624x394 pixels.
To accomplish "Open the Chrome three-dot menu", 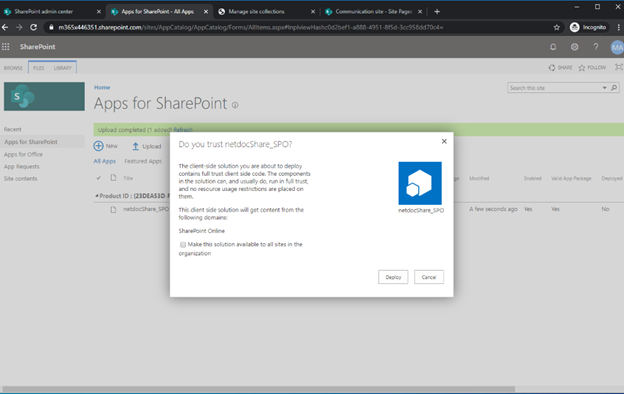I will (x=618, y=27).
